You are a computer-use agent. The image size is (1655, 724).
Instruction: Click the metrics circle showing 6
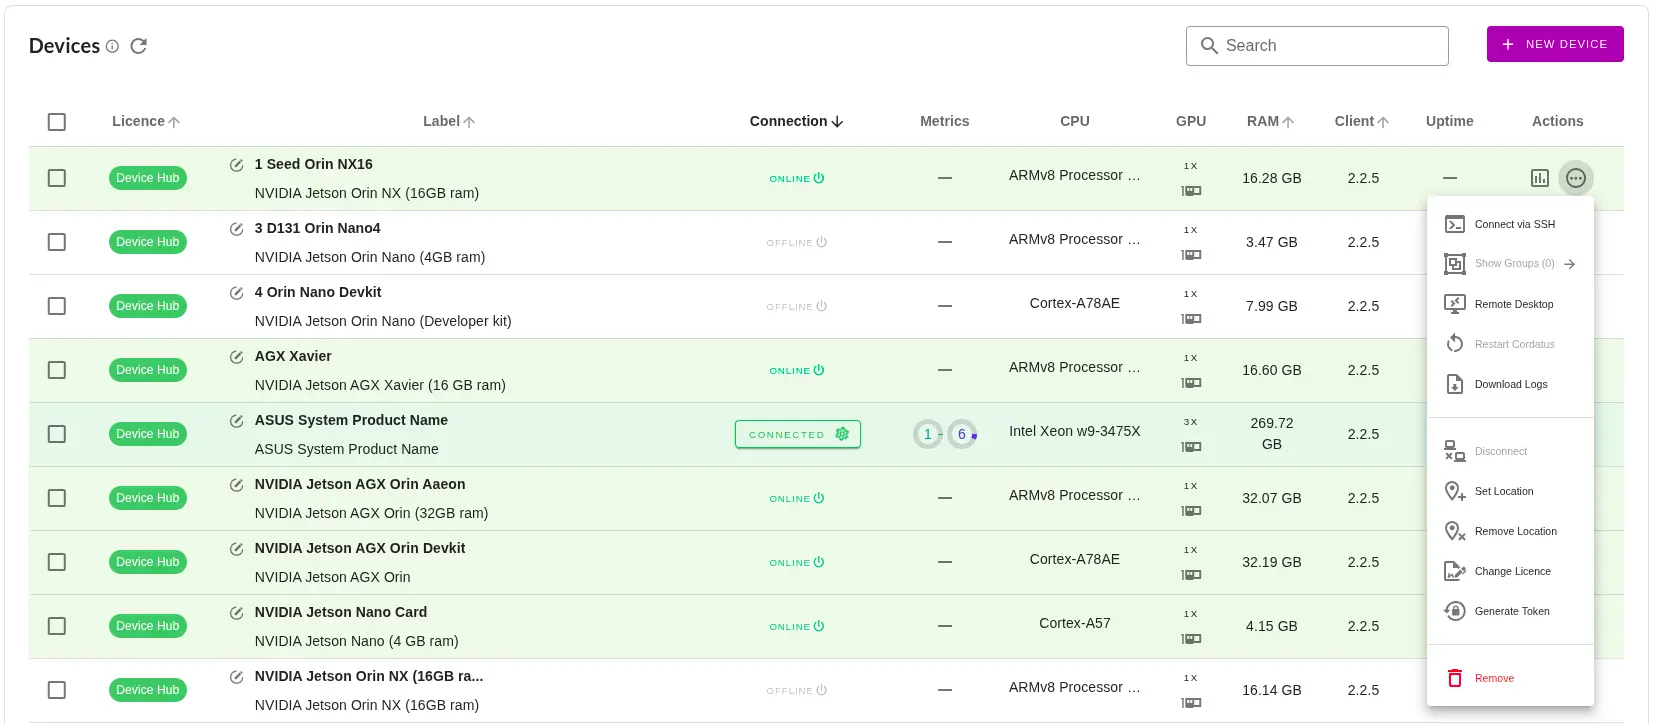coord(962,434)
